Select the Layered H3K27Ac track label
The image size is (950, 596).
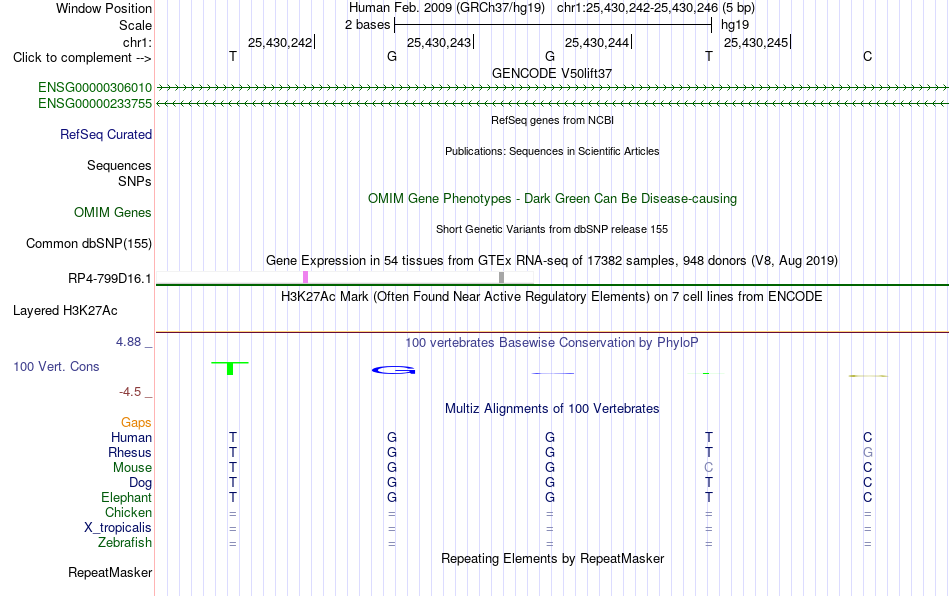(65, 311)
